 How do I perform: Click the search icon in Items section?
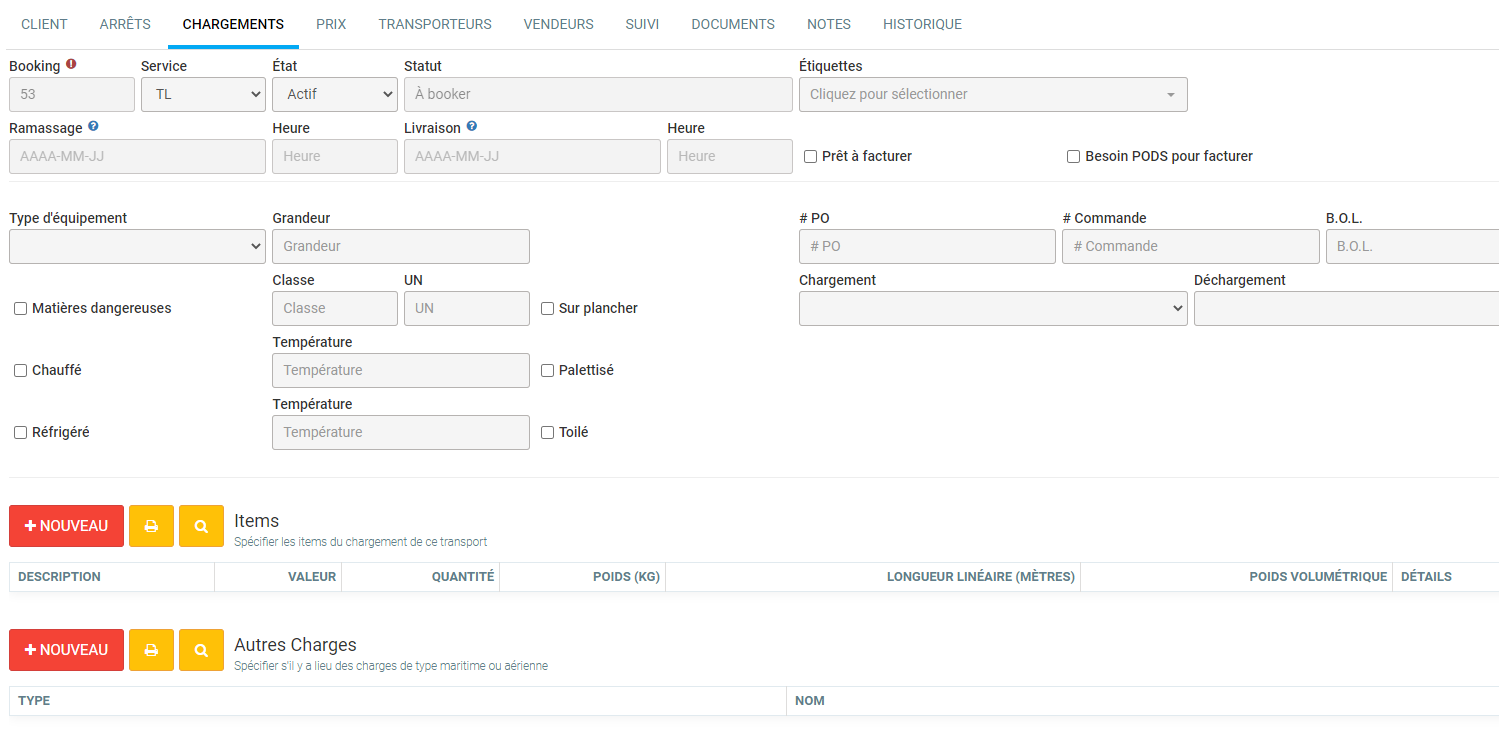201,526
